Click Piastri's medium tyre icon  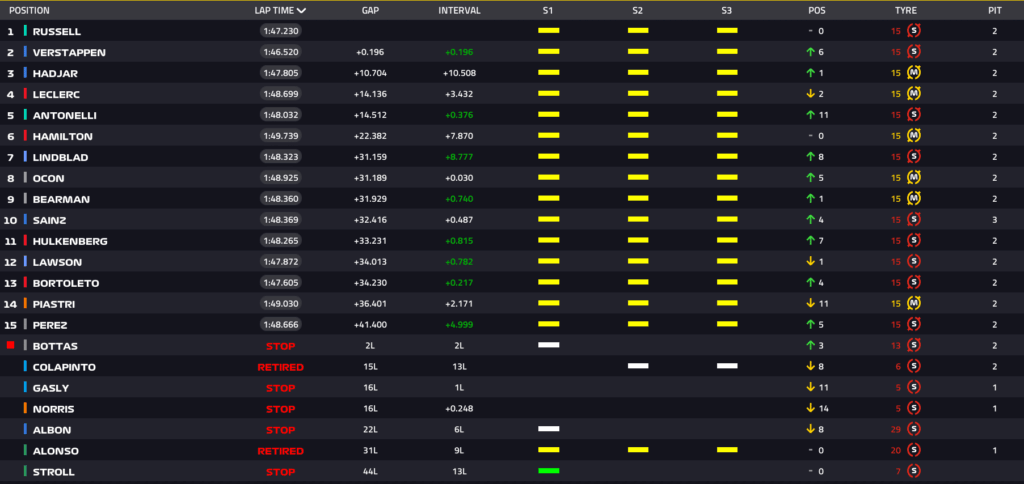(x=914, y=303)
